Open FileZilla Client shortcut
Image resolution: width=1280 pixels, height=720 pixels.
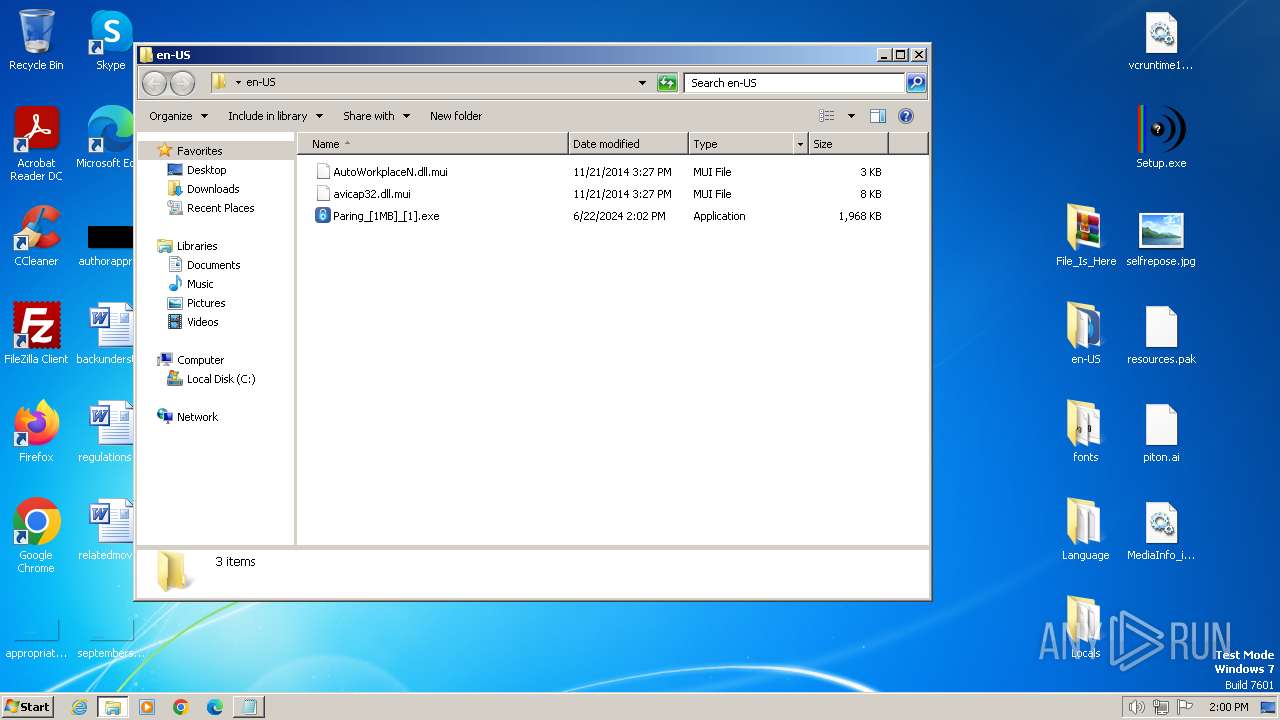(x=36, y=334)
